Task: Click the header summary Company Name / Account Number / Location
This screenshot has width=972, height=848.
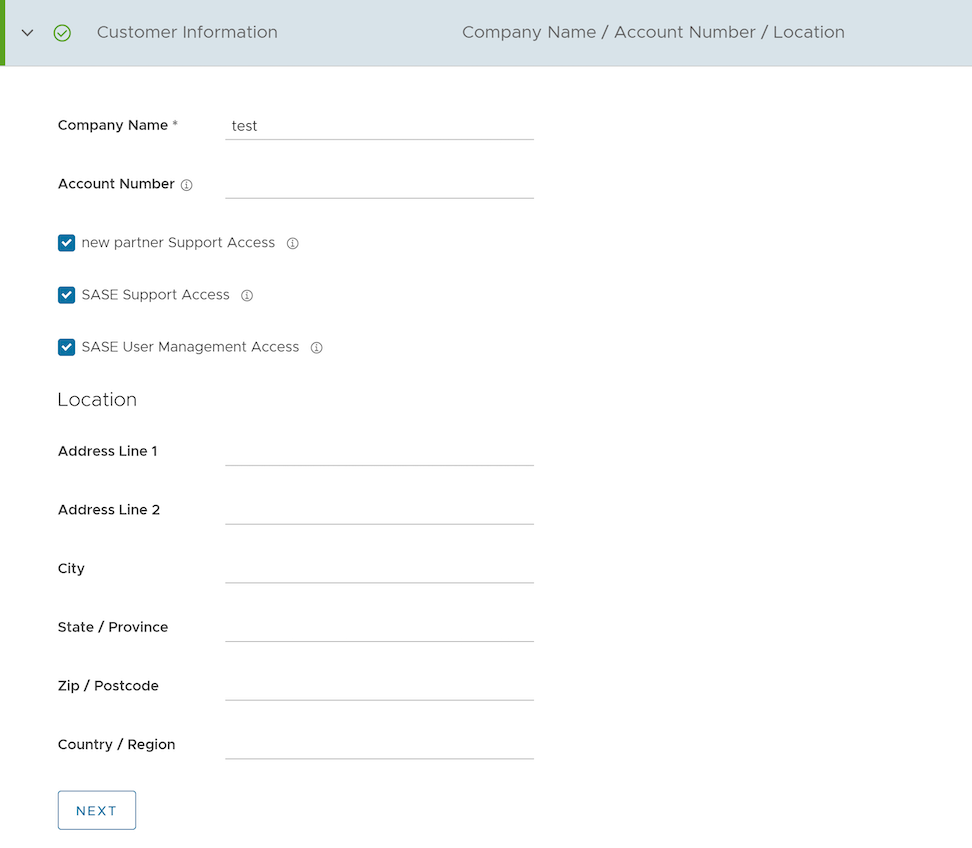Action: click(x=653, y=32)
